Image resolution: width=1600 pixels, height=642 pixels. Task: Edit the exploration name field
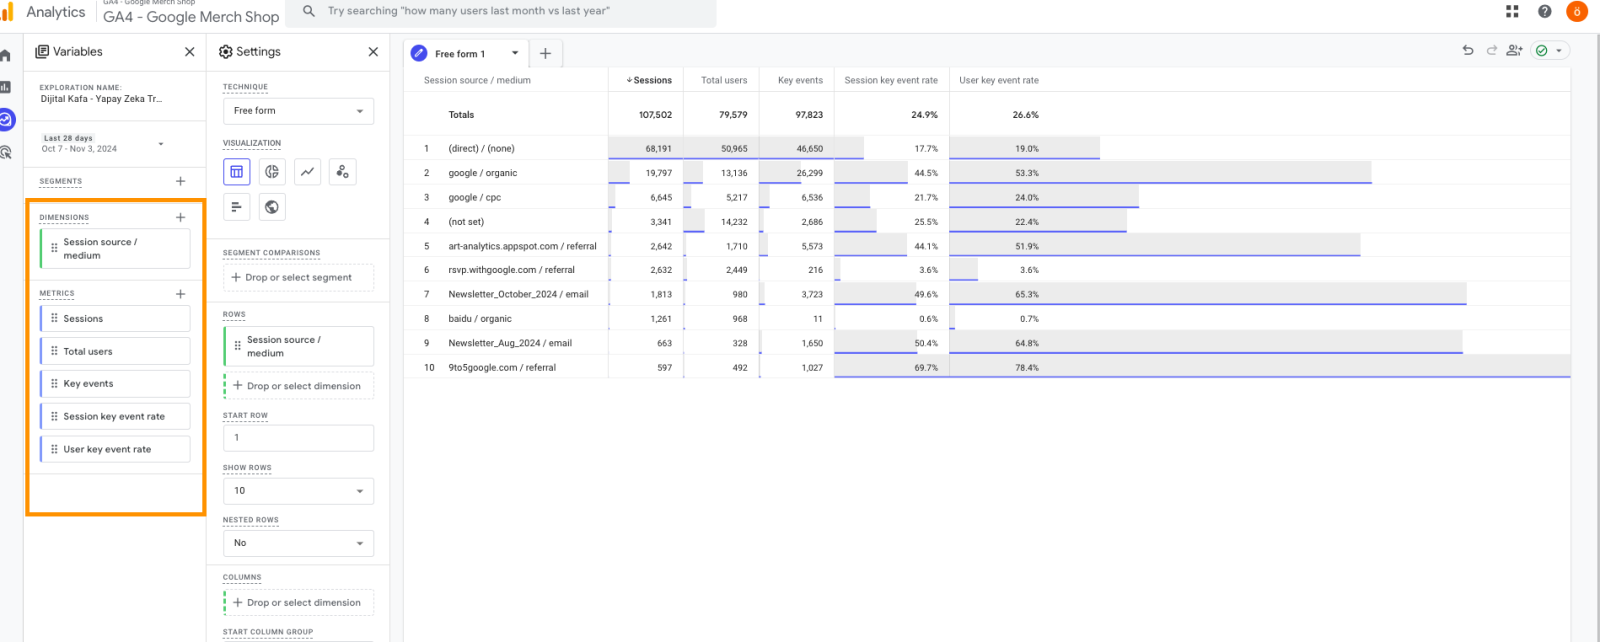click(101, 99)
